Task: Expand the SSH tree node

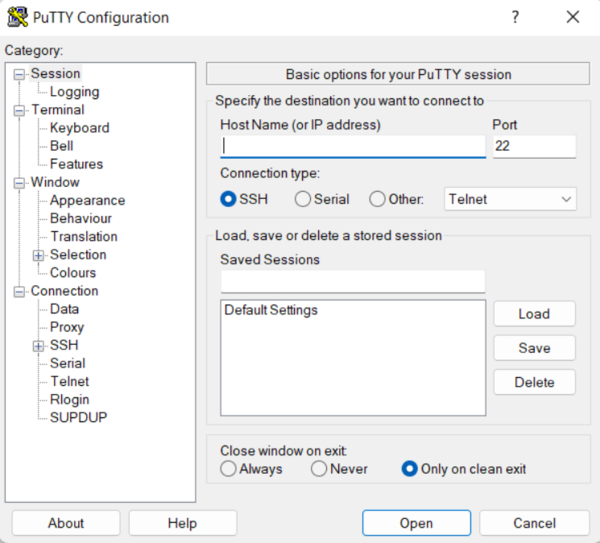Action: 39,346
